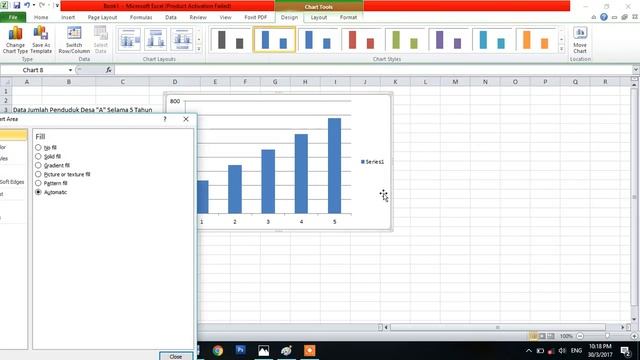
Task: Switch to Chart Tools Format tab
Action: [348, 17]
